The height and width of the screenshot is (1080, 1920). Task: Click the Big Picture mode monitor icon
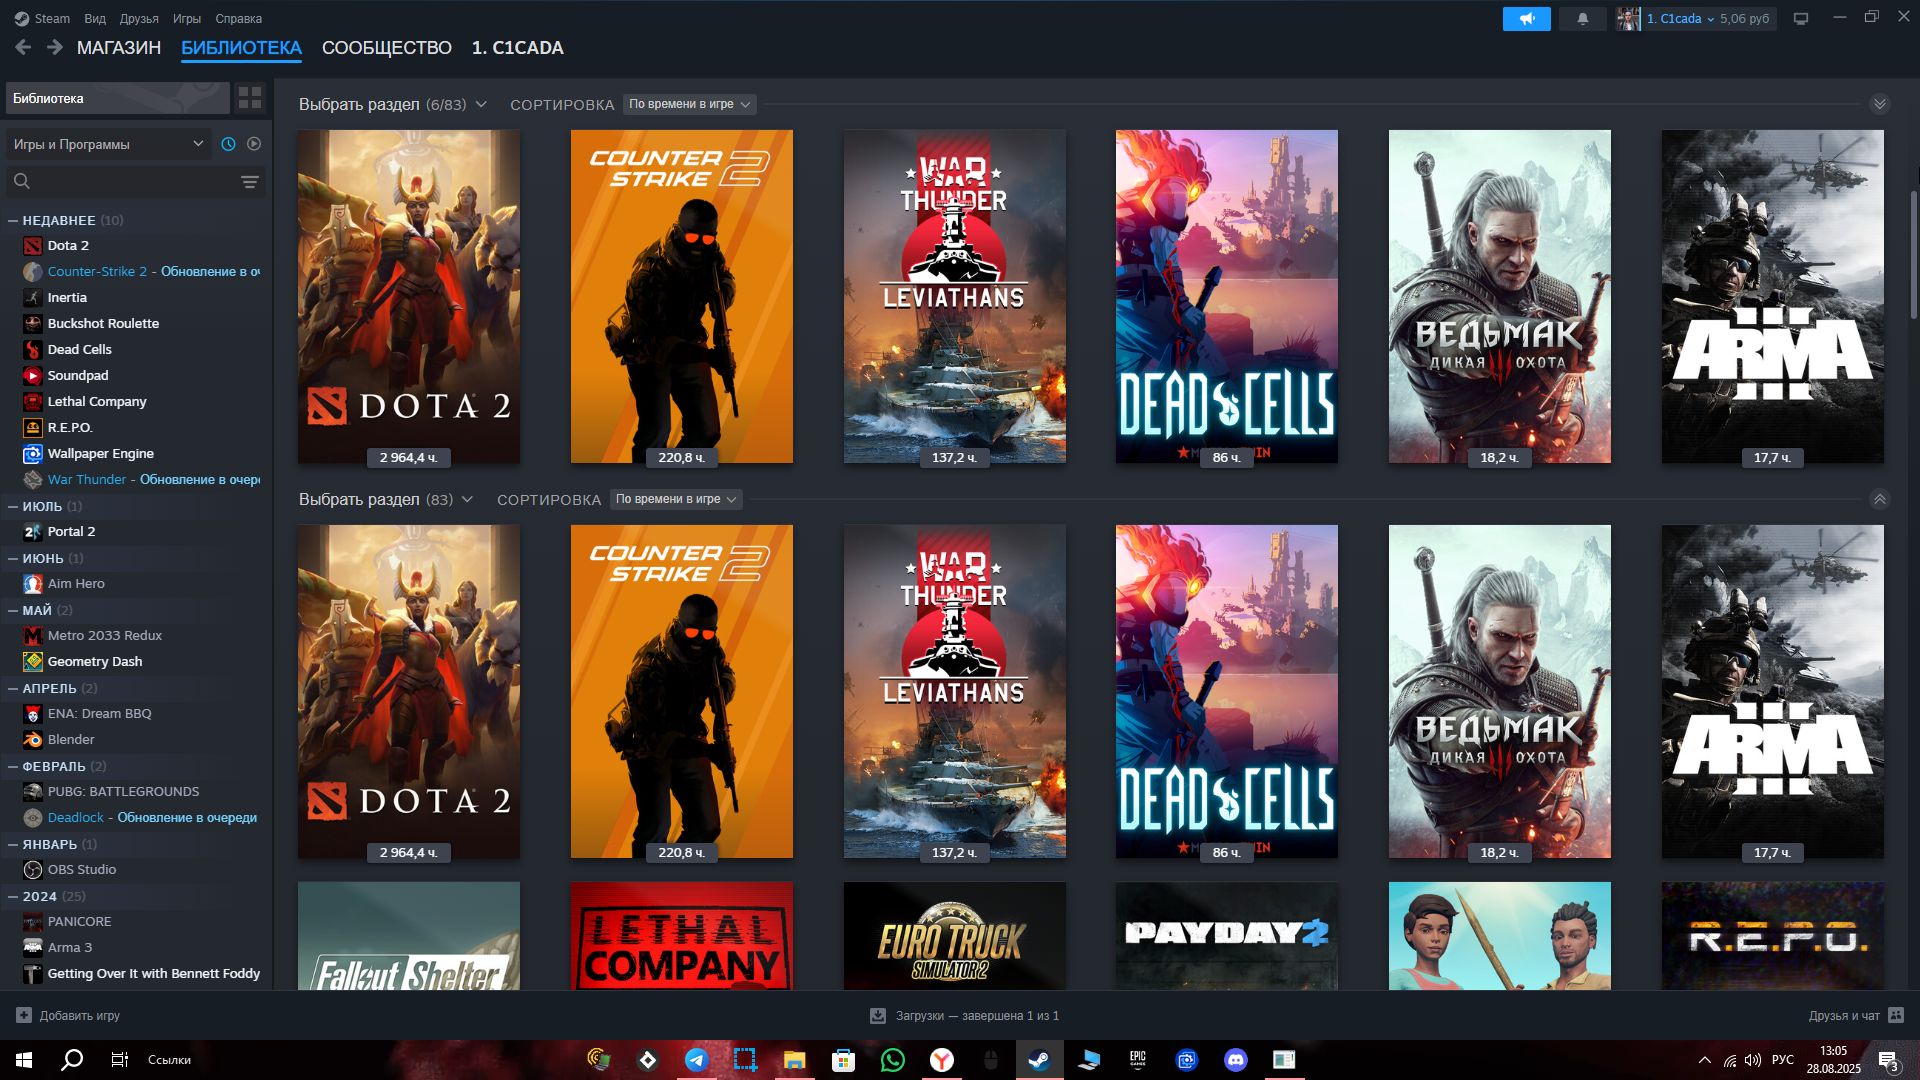click(x=1800, y=19)
